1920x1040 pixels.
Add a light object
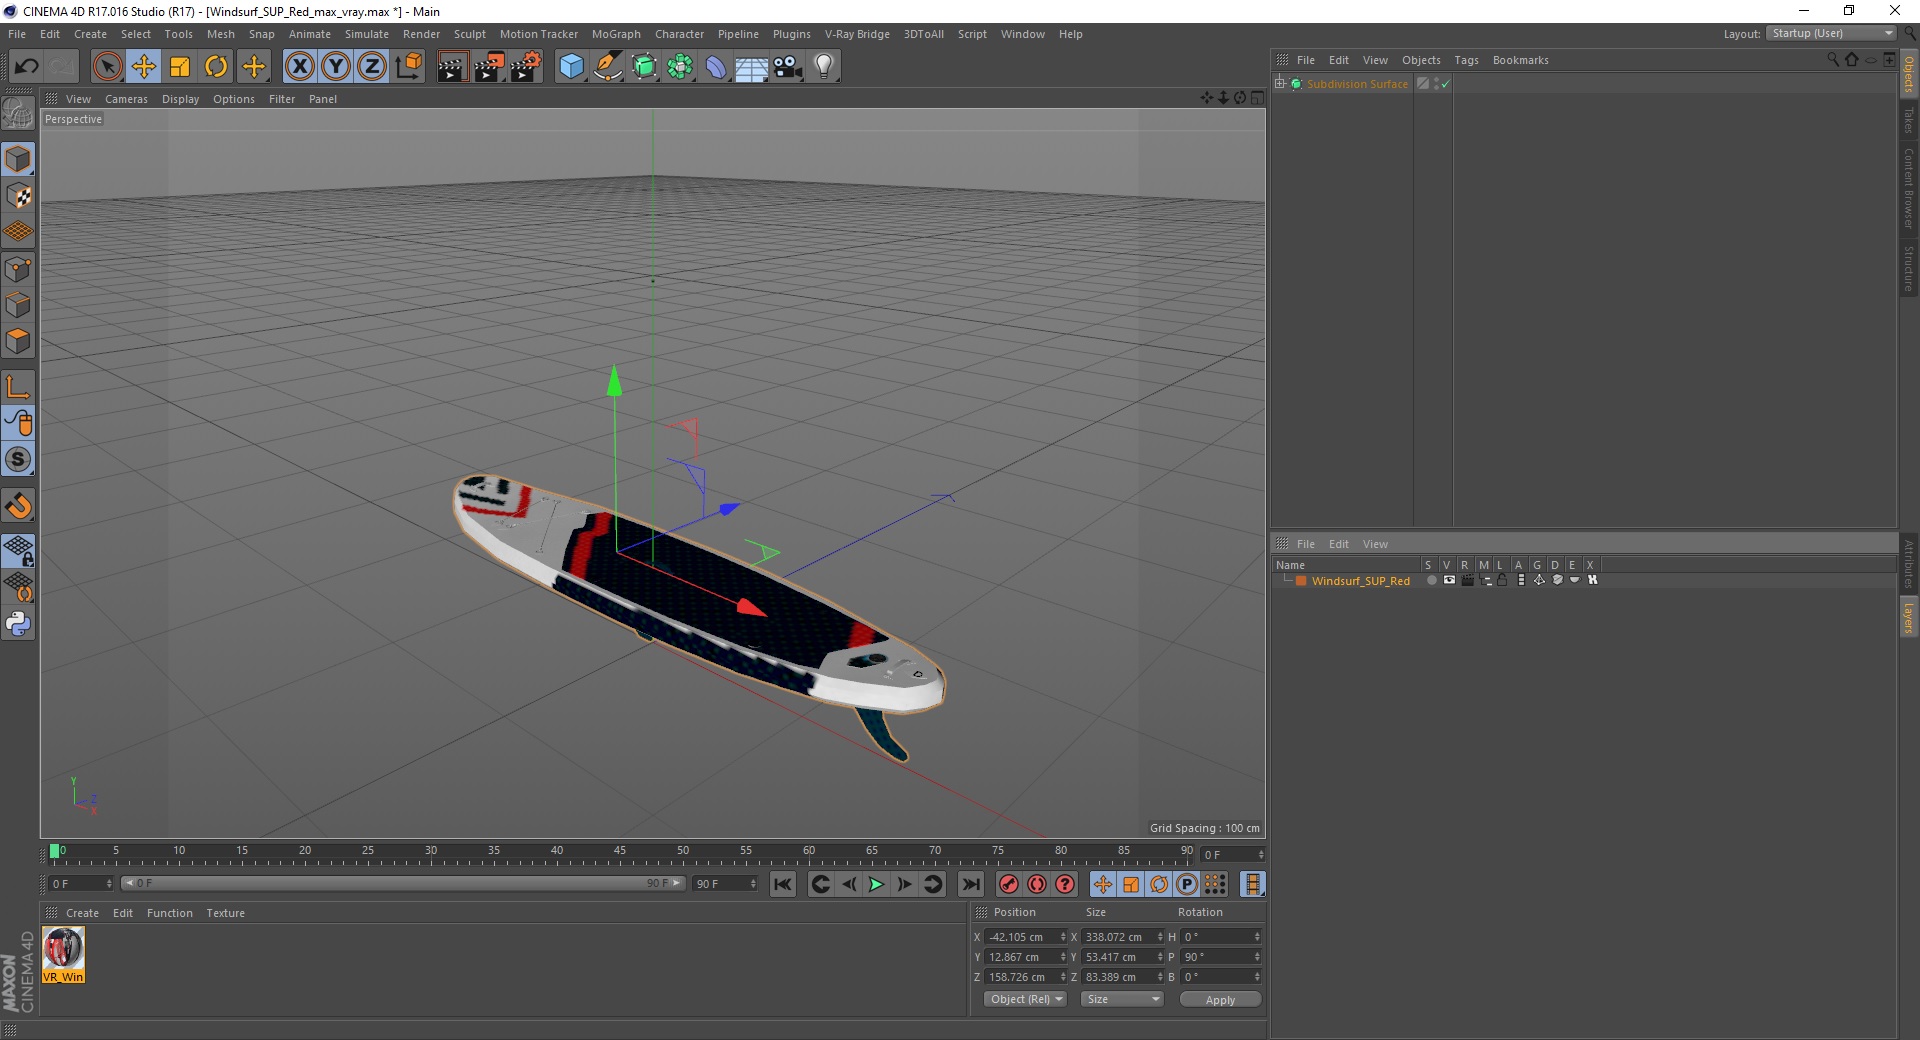[x=824, y=67]
